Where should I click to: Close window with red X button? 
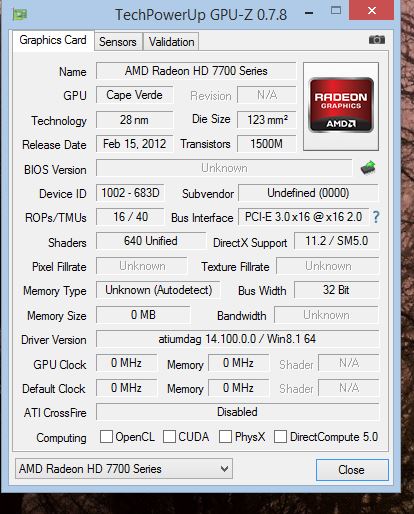(x=372, y=10)
